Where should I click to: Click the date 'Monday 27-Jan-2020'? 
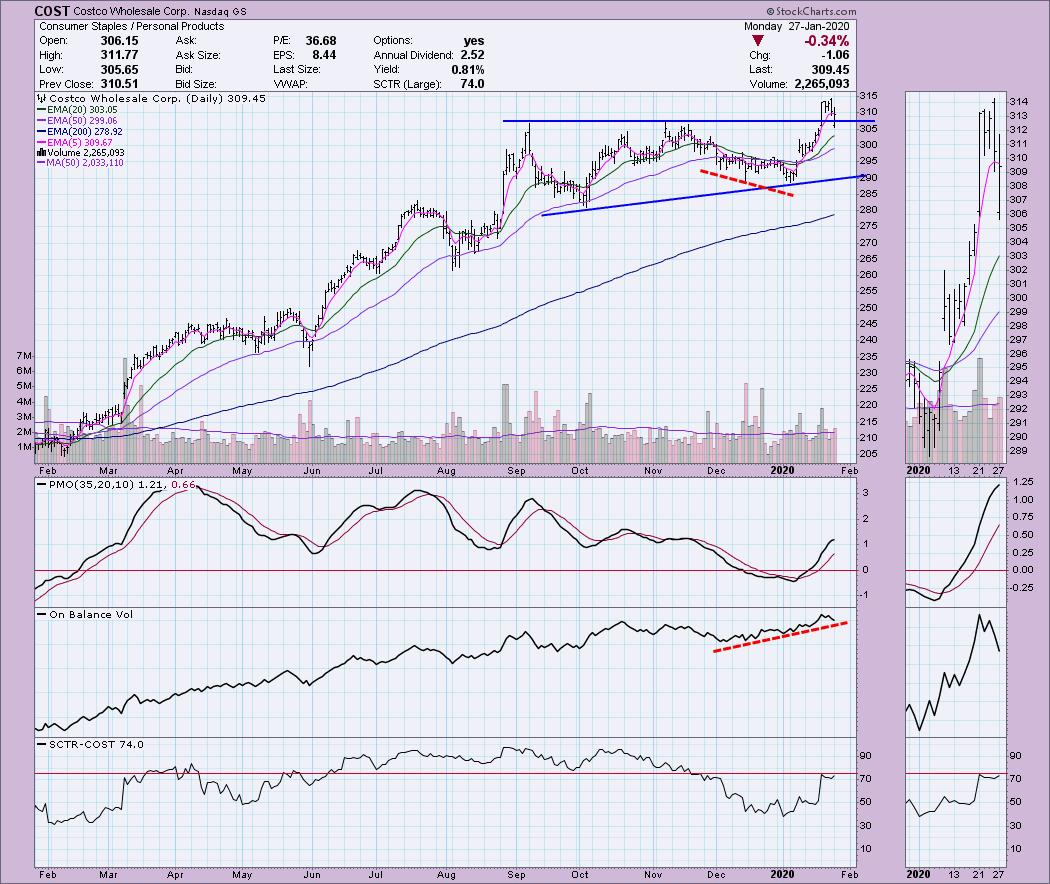pyautogui.click(x=796, y=26)
